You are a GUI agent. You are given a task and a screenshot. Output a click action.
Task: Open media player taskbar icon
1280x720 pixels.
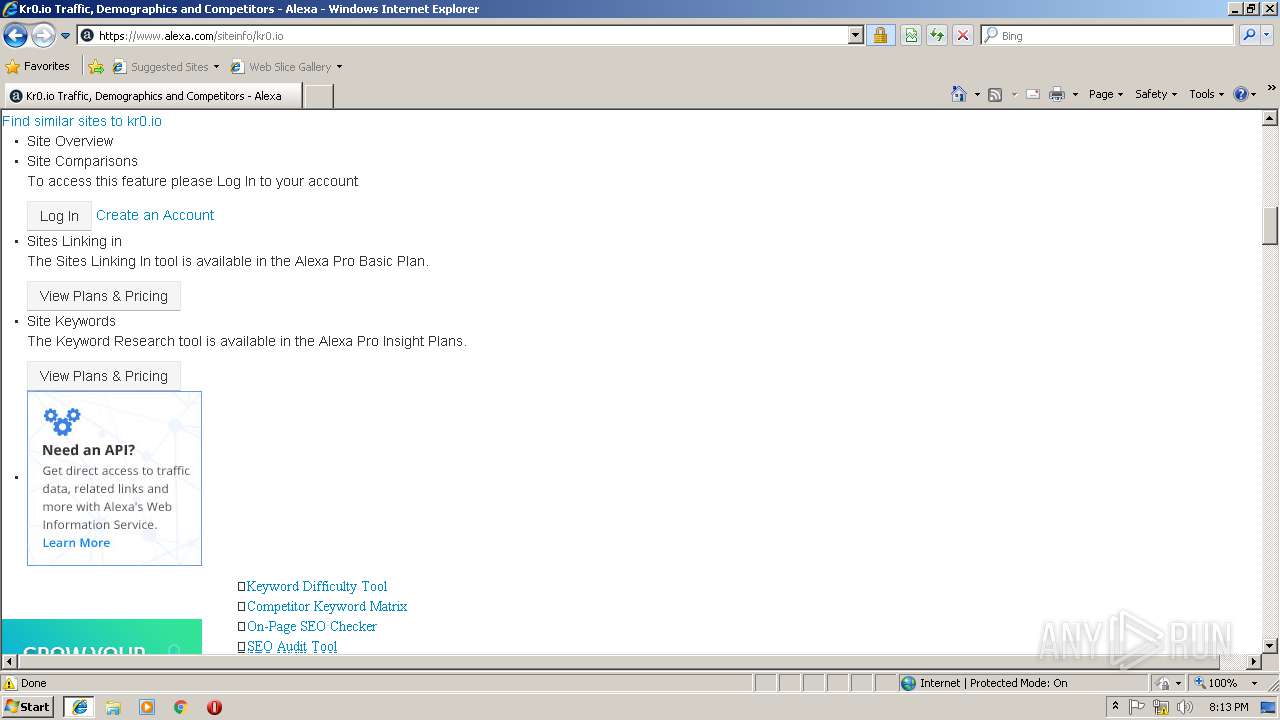[147, 707]
